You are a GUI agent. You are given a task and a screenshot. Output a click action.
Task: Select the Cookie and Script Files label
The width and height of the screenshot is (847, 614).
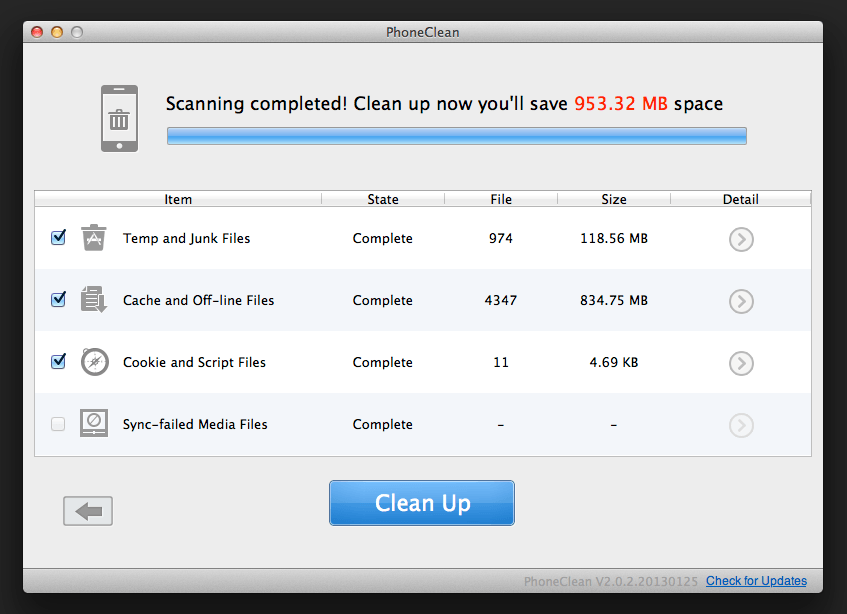click(x=194, y=362)
